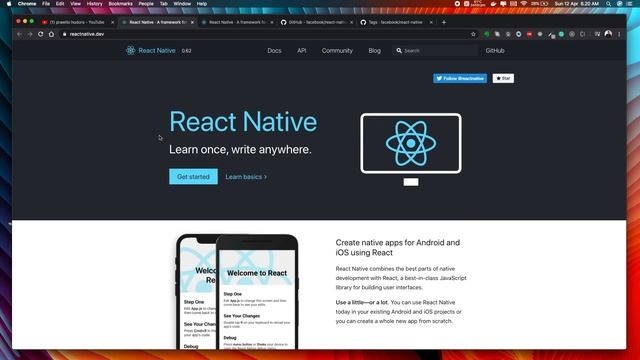Image resolution: width=640 pixels, height=360 pixels.
Task: Click the search magnifier icon on the site
Action: [x=399, y=51]
